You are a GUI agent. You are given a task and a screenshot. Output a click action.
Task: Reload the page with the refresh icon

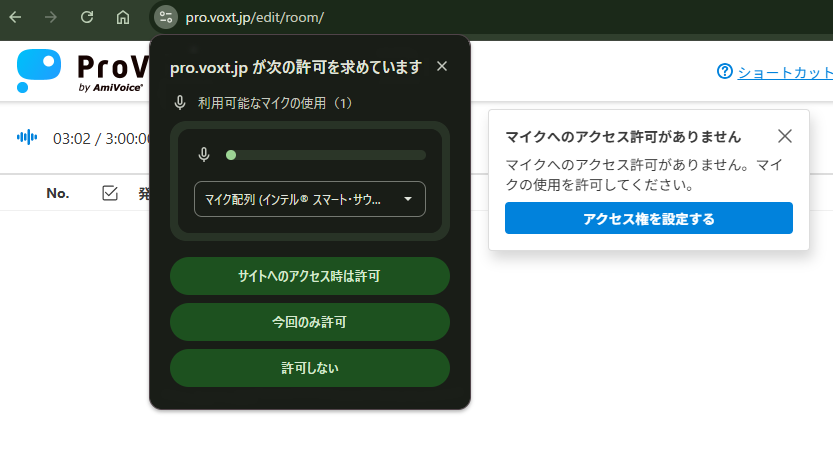[87, 18]
